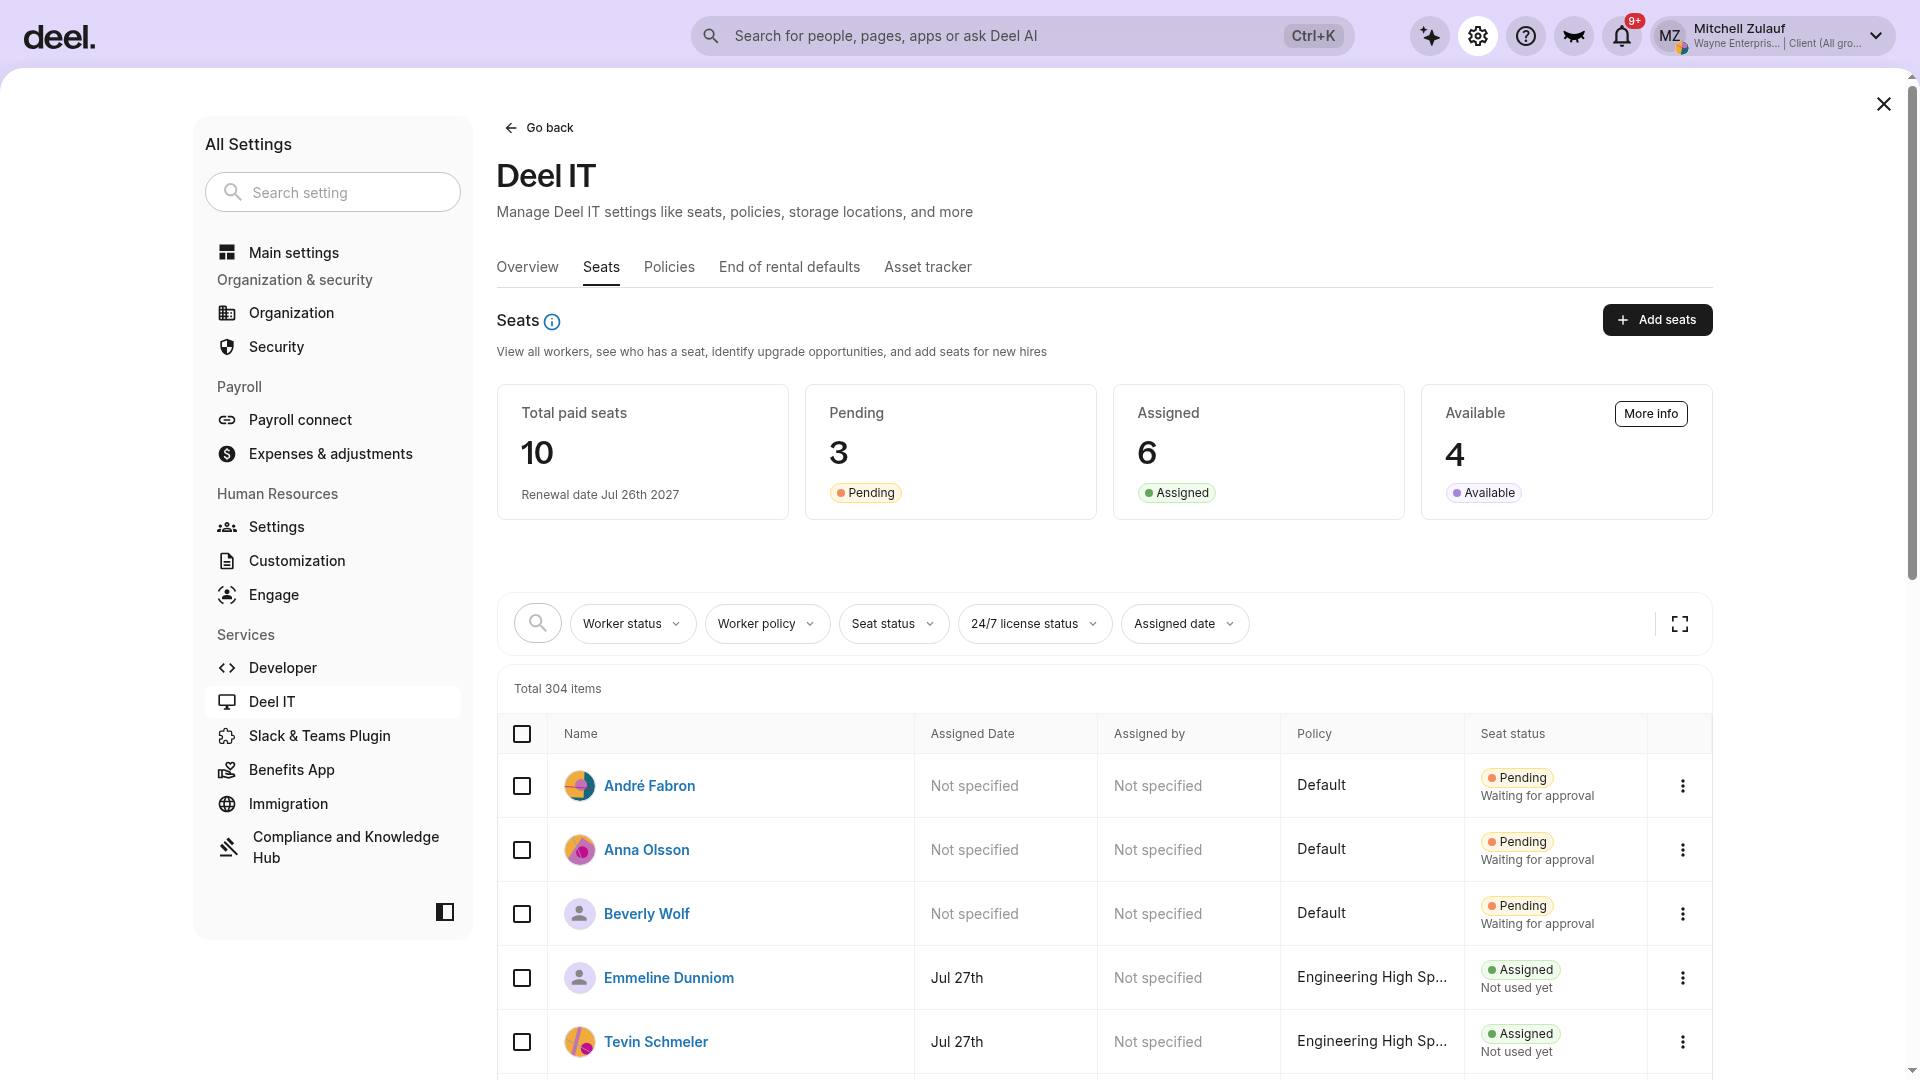Image resolution: width=1920 pixels, height=1080 pixels.
Task: Click the Search setting input field
Action: (333, 192)
